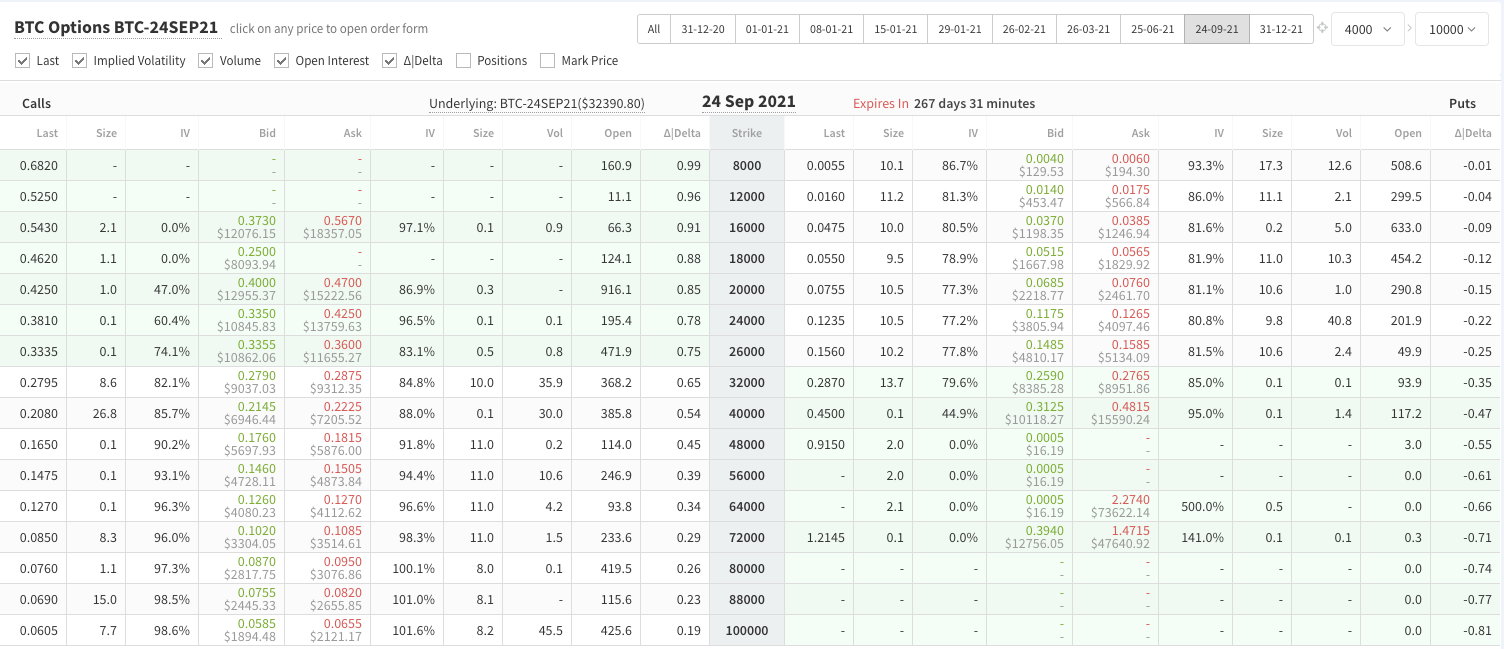Image resolution: width=1504 pixels, height=649 pixels.
Task: Click put bid price 0.0515
Action: 1046,252
